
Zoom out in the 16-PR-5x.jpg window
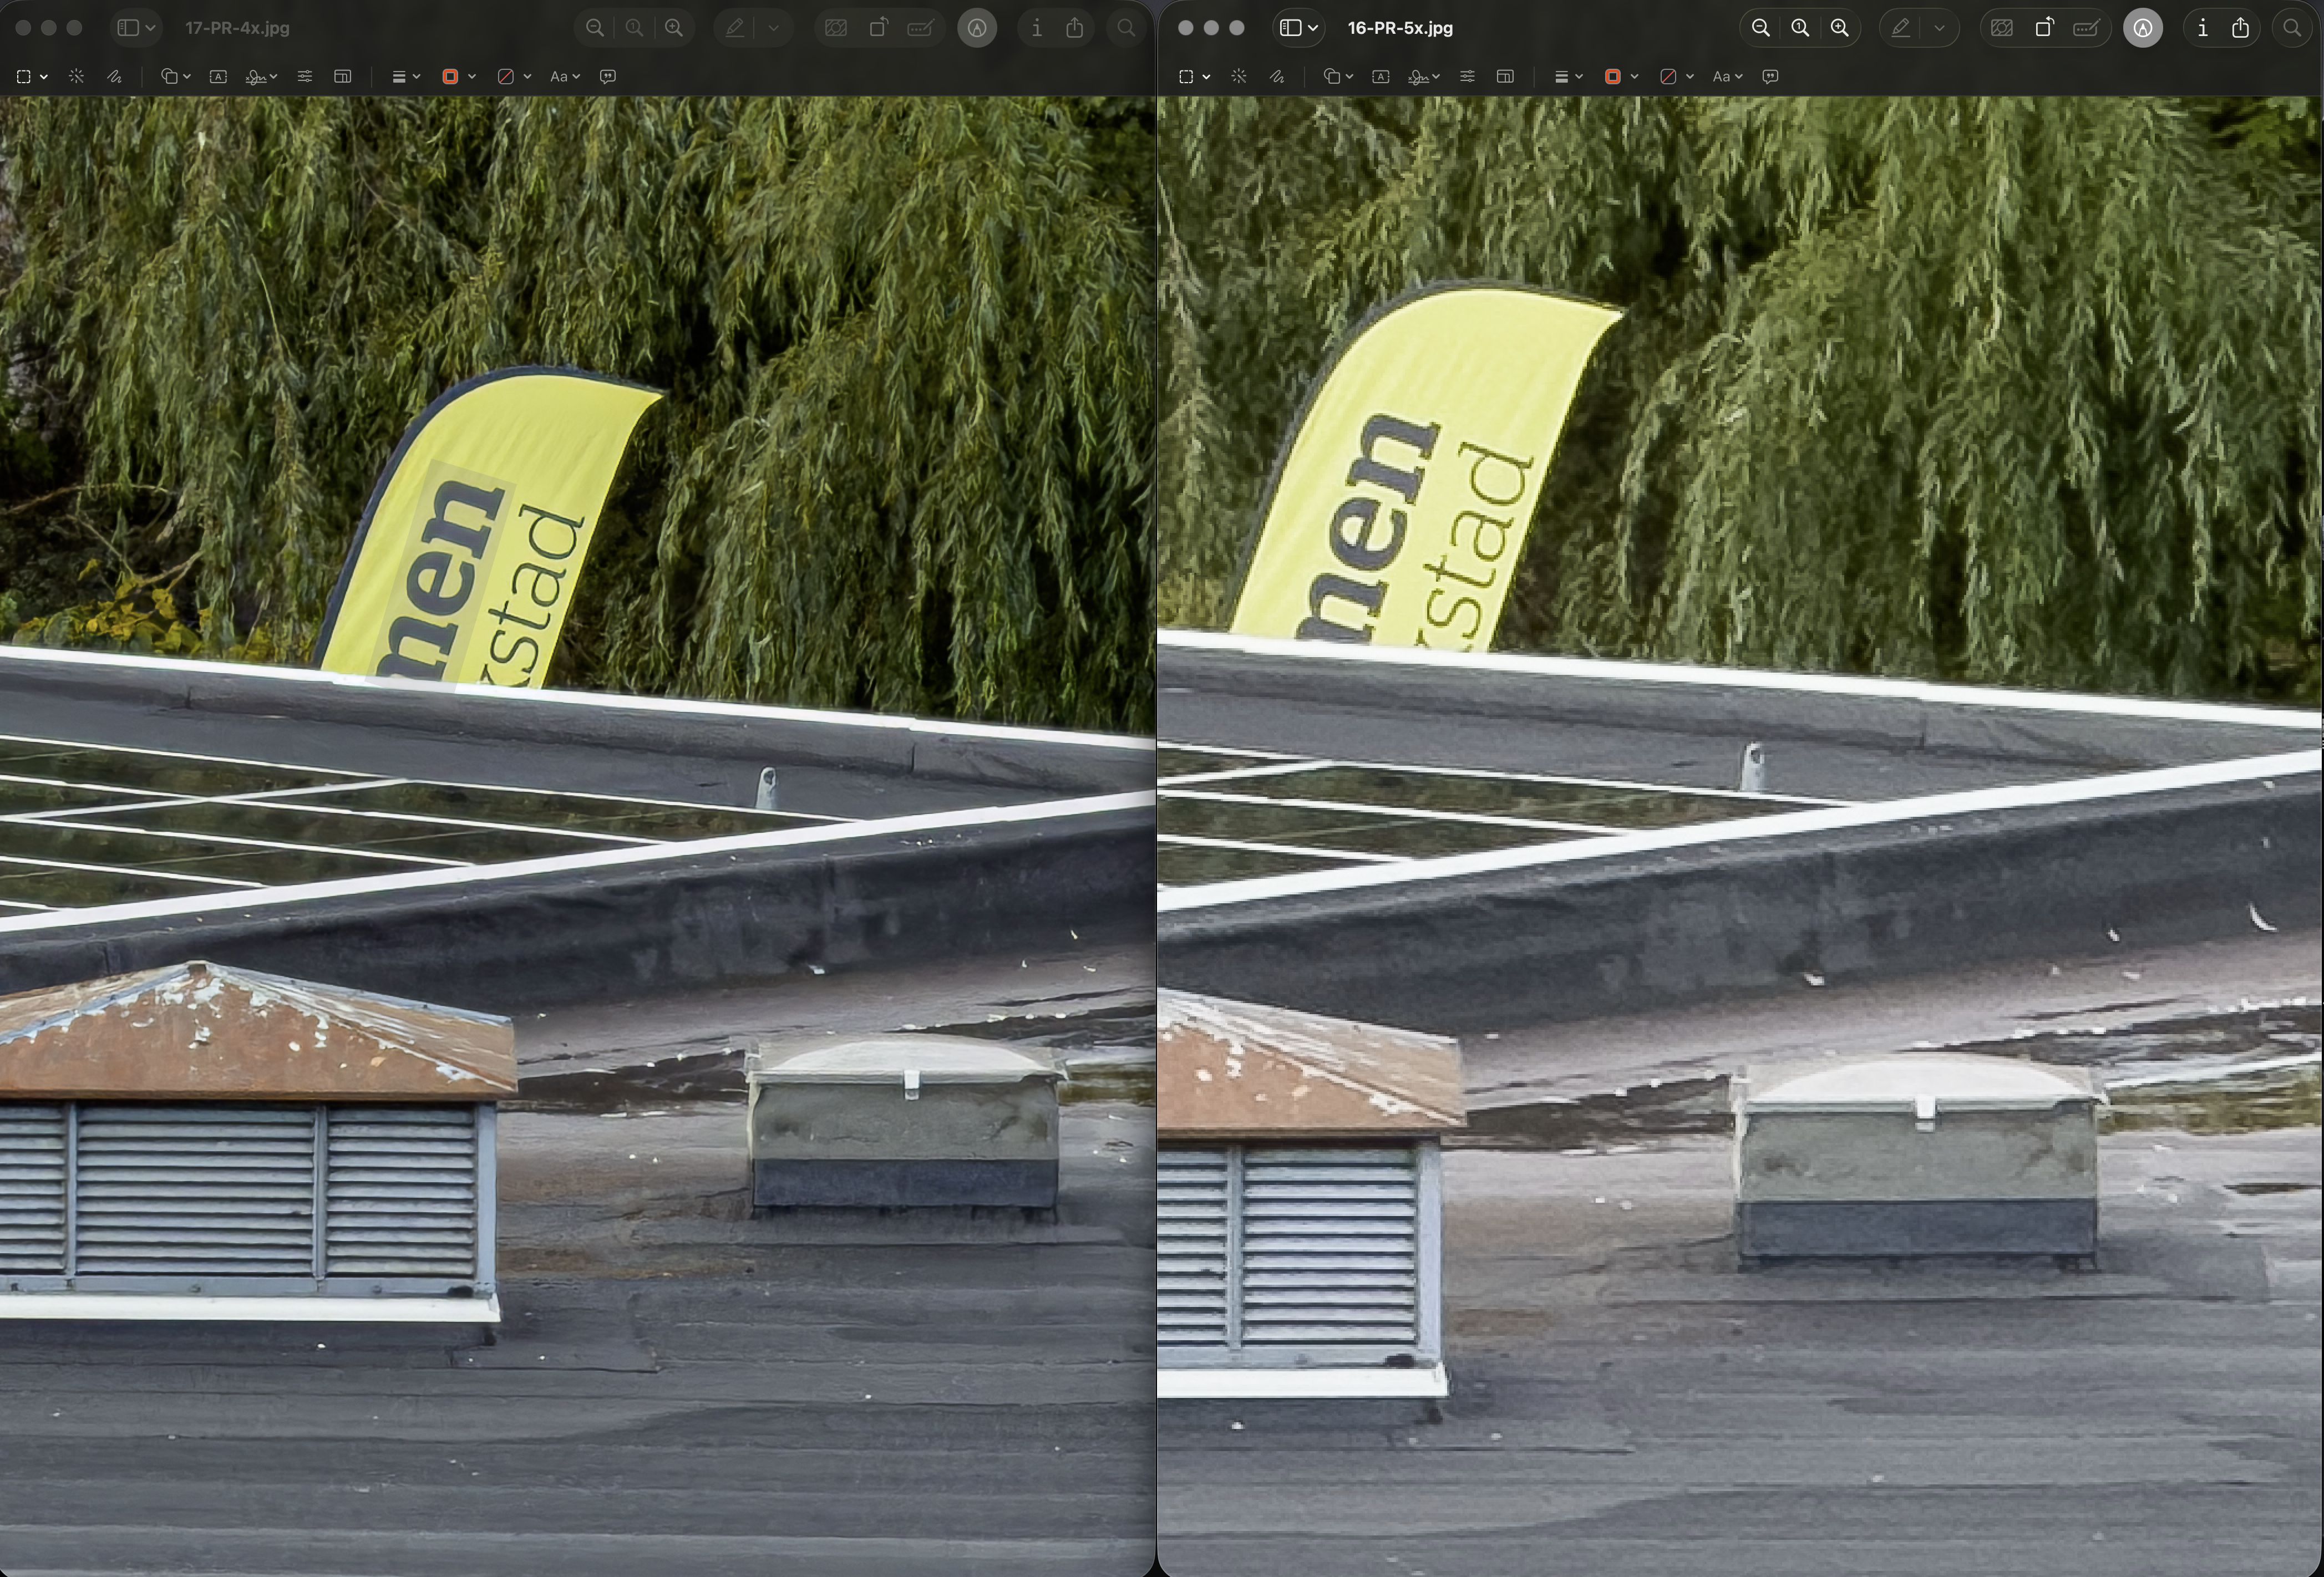point(1760,28)
